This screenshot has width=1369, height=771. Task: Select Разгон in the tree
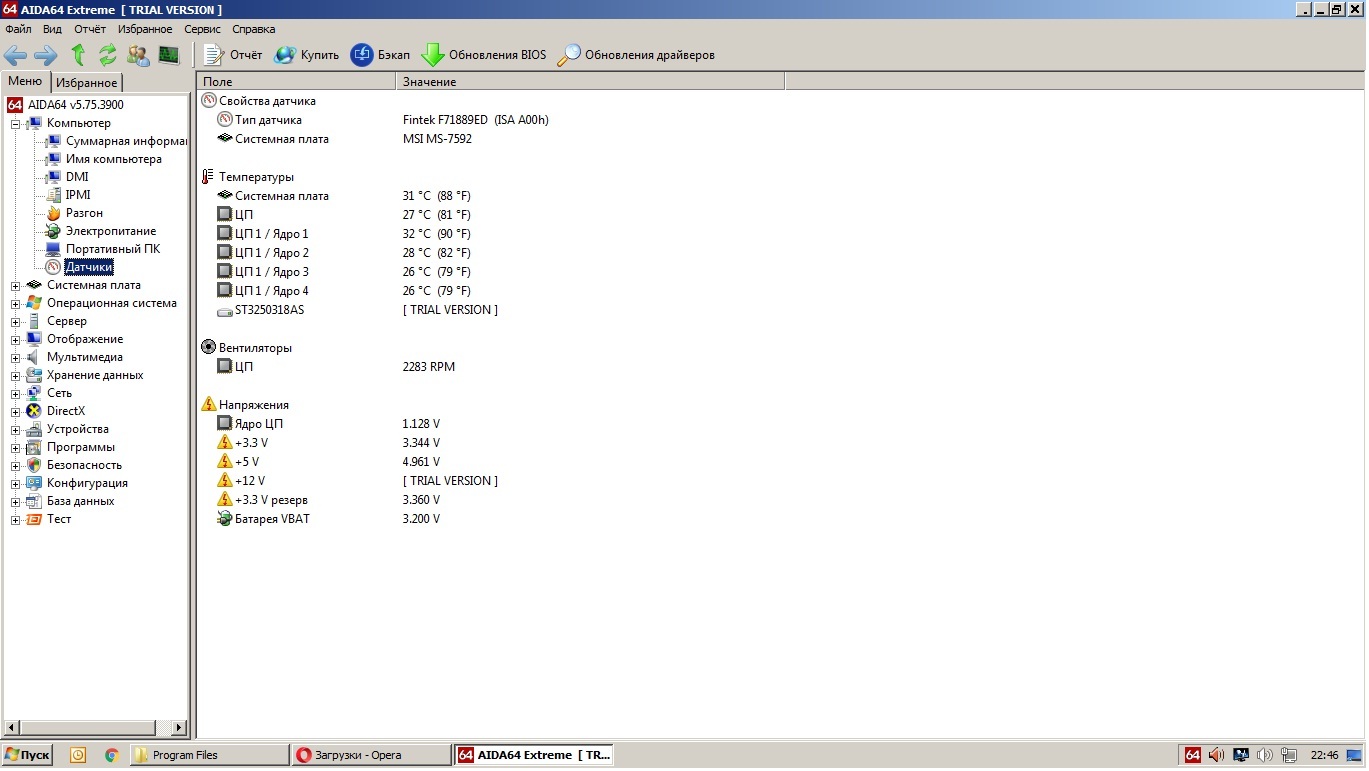85,213
